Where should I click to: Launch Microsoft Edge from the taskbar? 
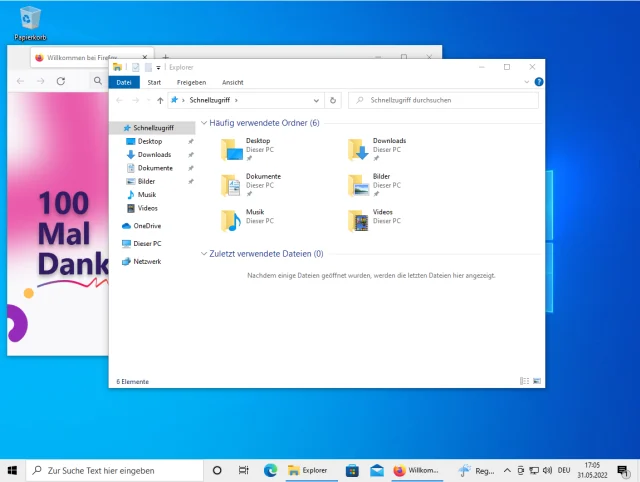(x=270, y=470)
